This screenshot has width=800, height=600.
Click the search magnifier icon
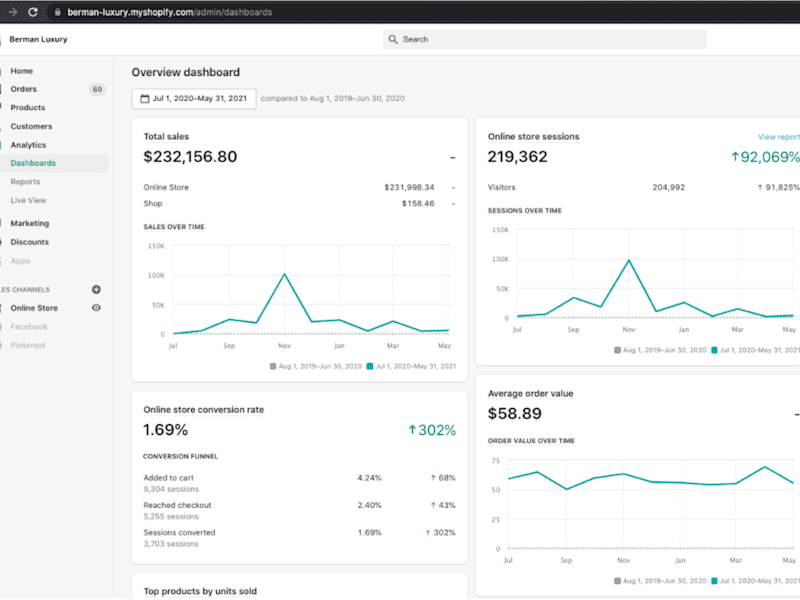point(392,39)
